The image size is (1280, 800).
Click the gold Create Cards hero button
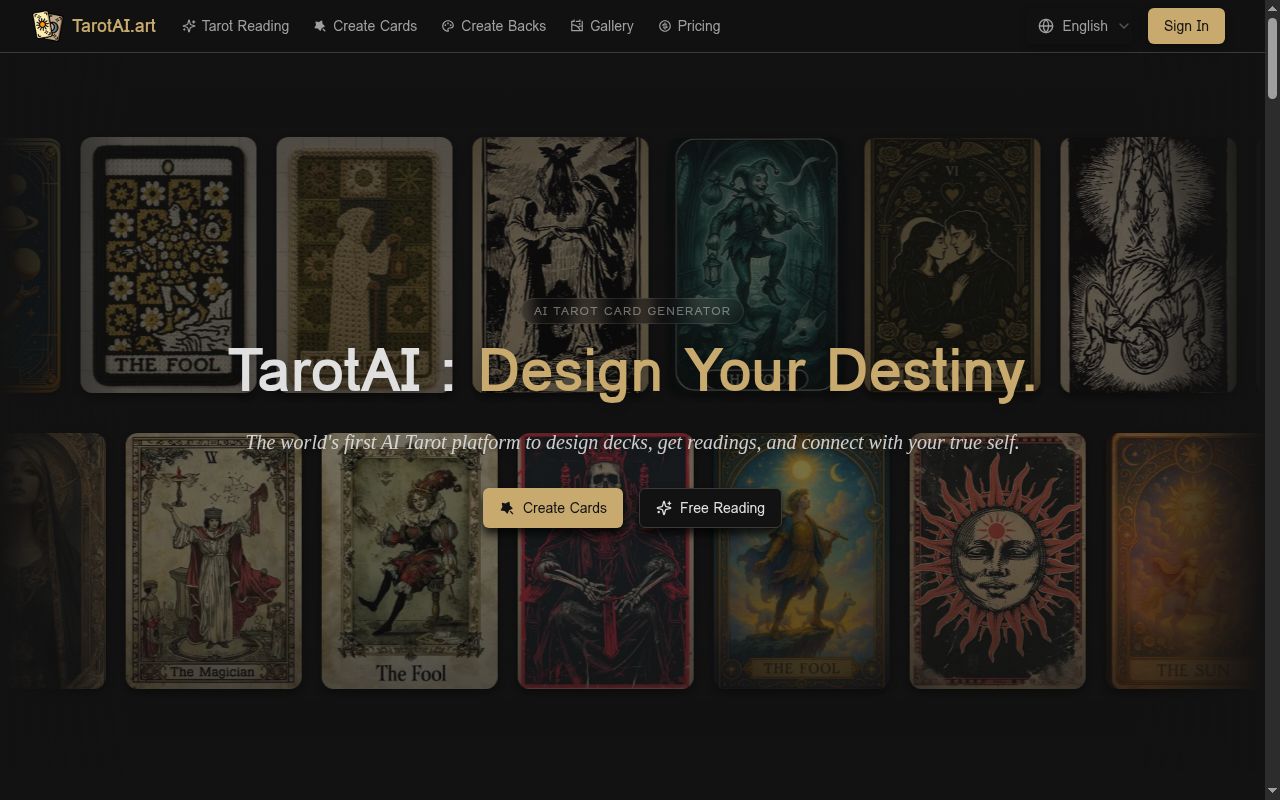[x=553, y=508]
